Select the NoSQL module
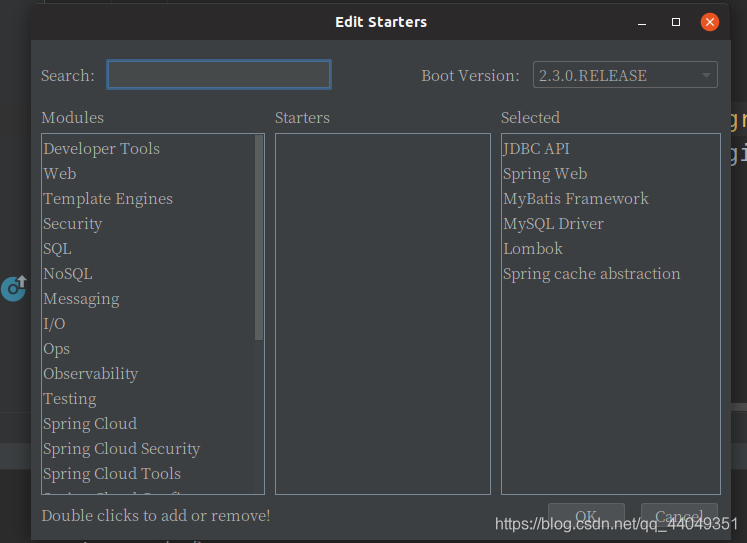The width and height of the screenshot is (747, 543). [68, 274]
